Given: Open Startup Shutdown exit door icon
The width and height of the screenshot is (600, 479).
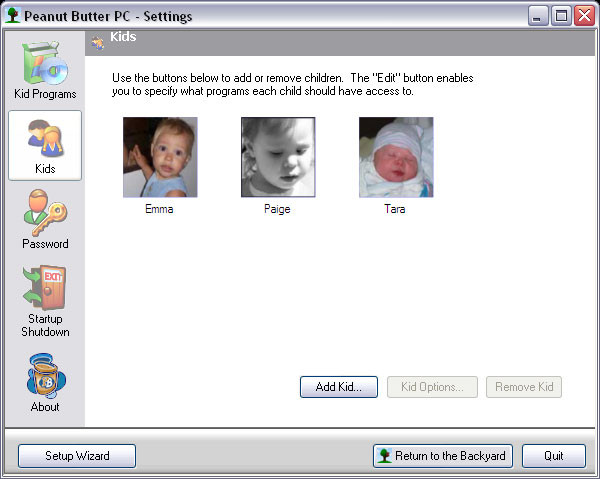Looking at the screenshot, I should 45,287.
